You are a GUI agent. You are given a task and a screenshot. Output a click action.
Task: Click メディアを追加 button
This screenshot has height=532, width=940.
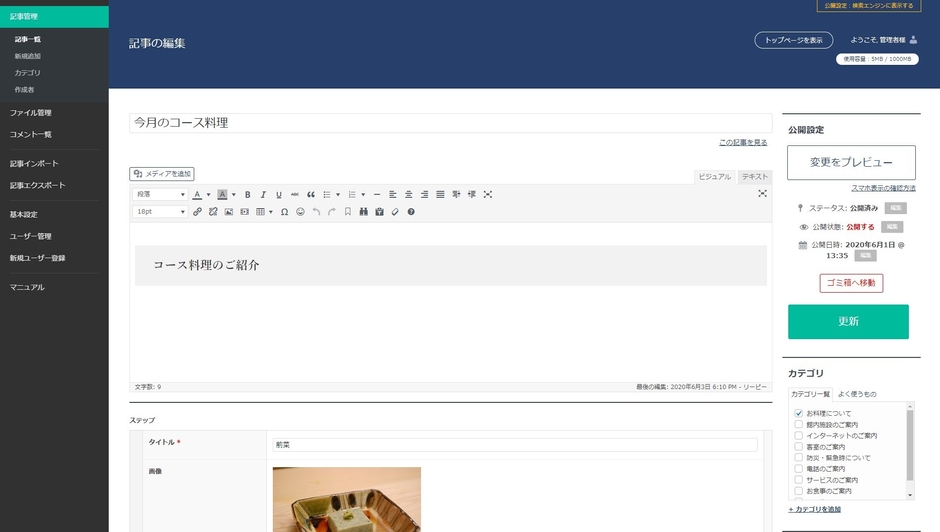click(x=162, y=174)
